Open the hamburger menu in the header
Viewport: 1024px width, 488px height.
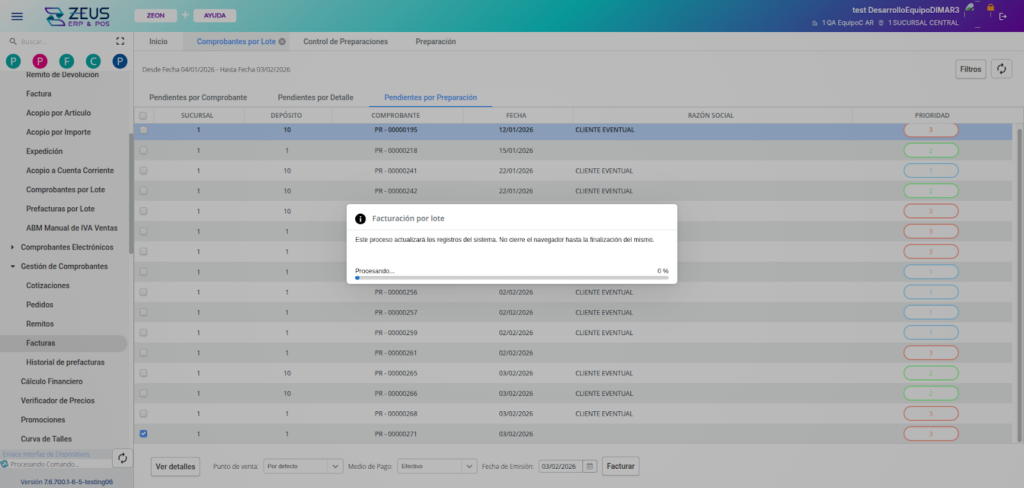click(16, 16)
